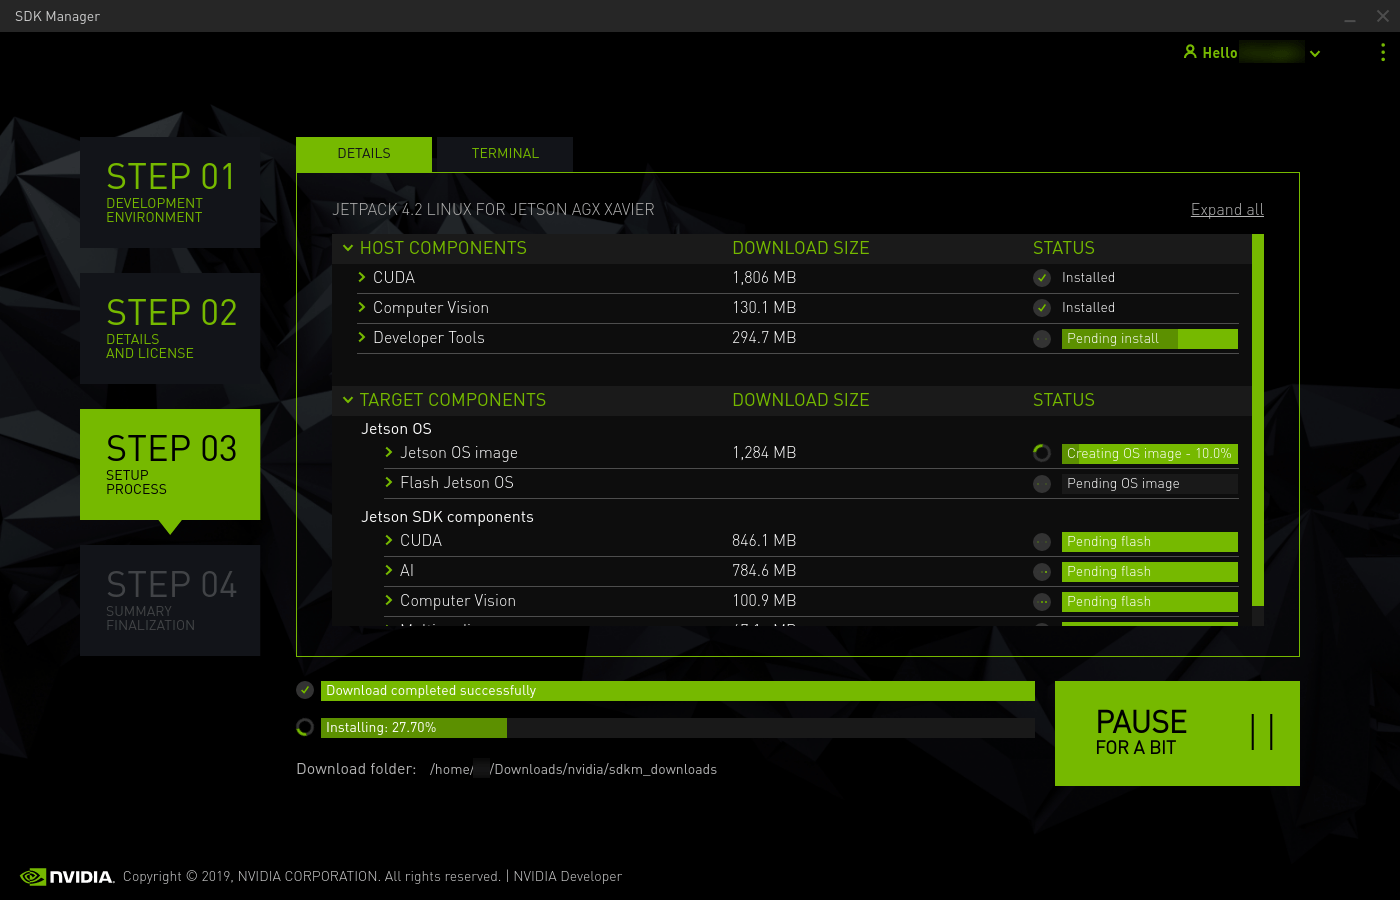Click the pause bars icon on the PAUSE button

1264,732
